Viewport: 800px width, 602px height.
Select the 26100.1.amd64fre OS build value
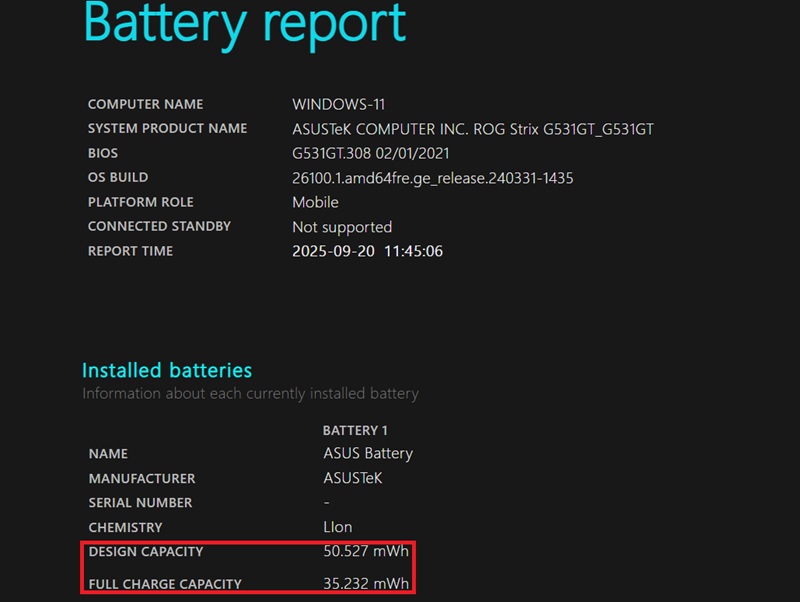[432, 178]
